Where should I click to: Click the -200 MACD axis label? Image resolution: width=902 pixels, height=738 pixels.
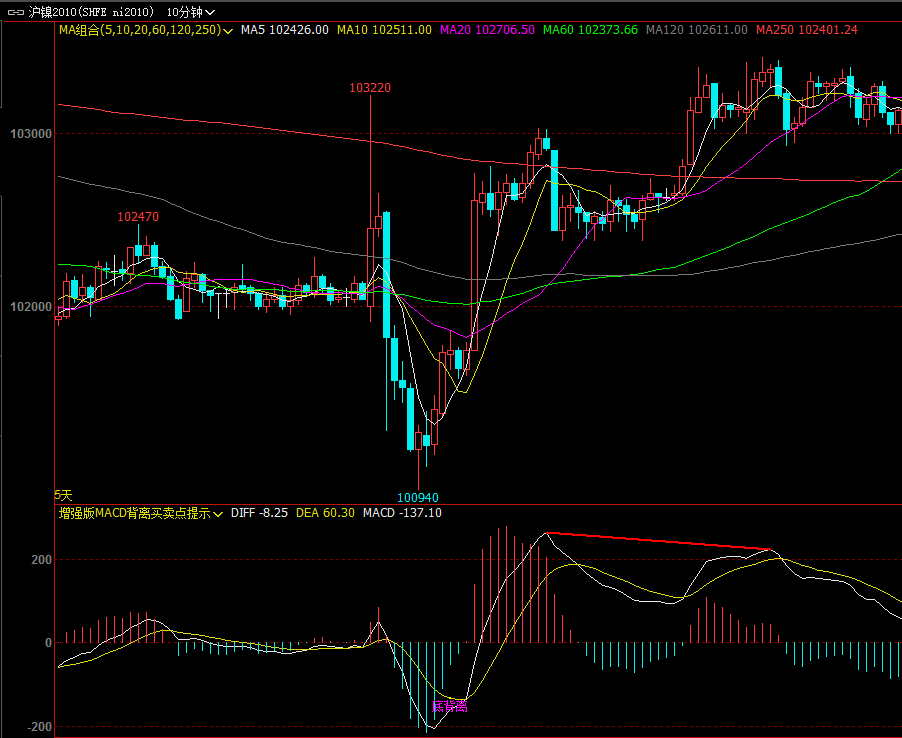pyautogui.click(x=39, y=727)
